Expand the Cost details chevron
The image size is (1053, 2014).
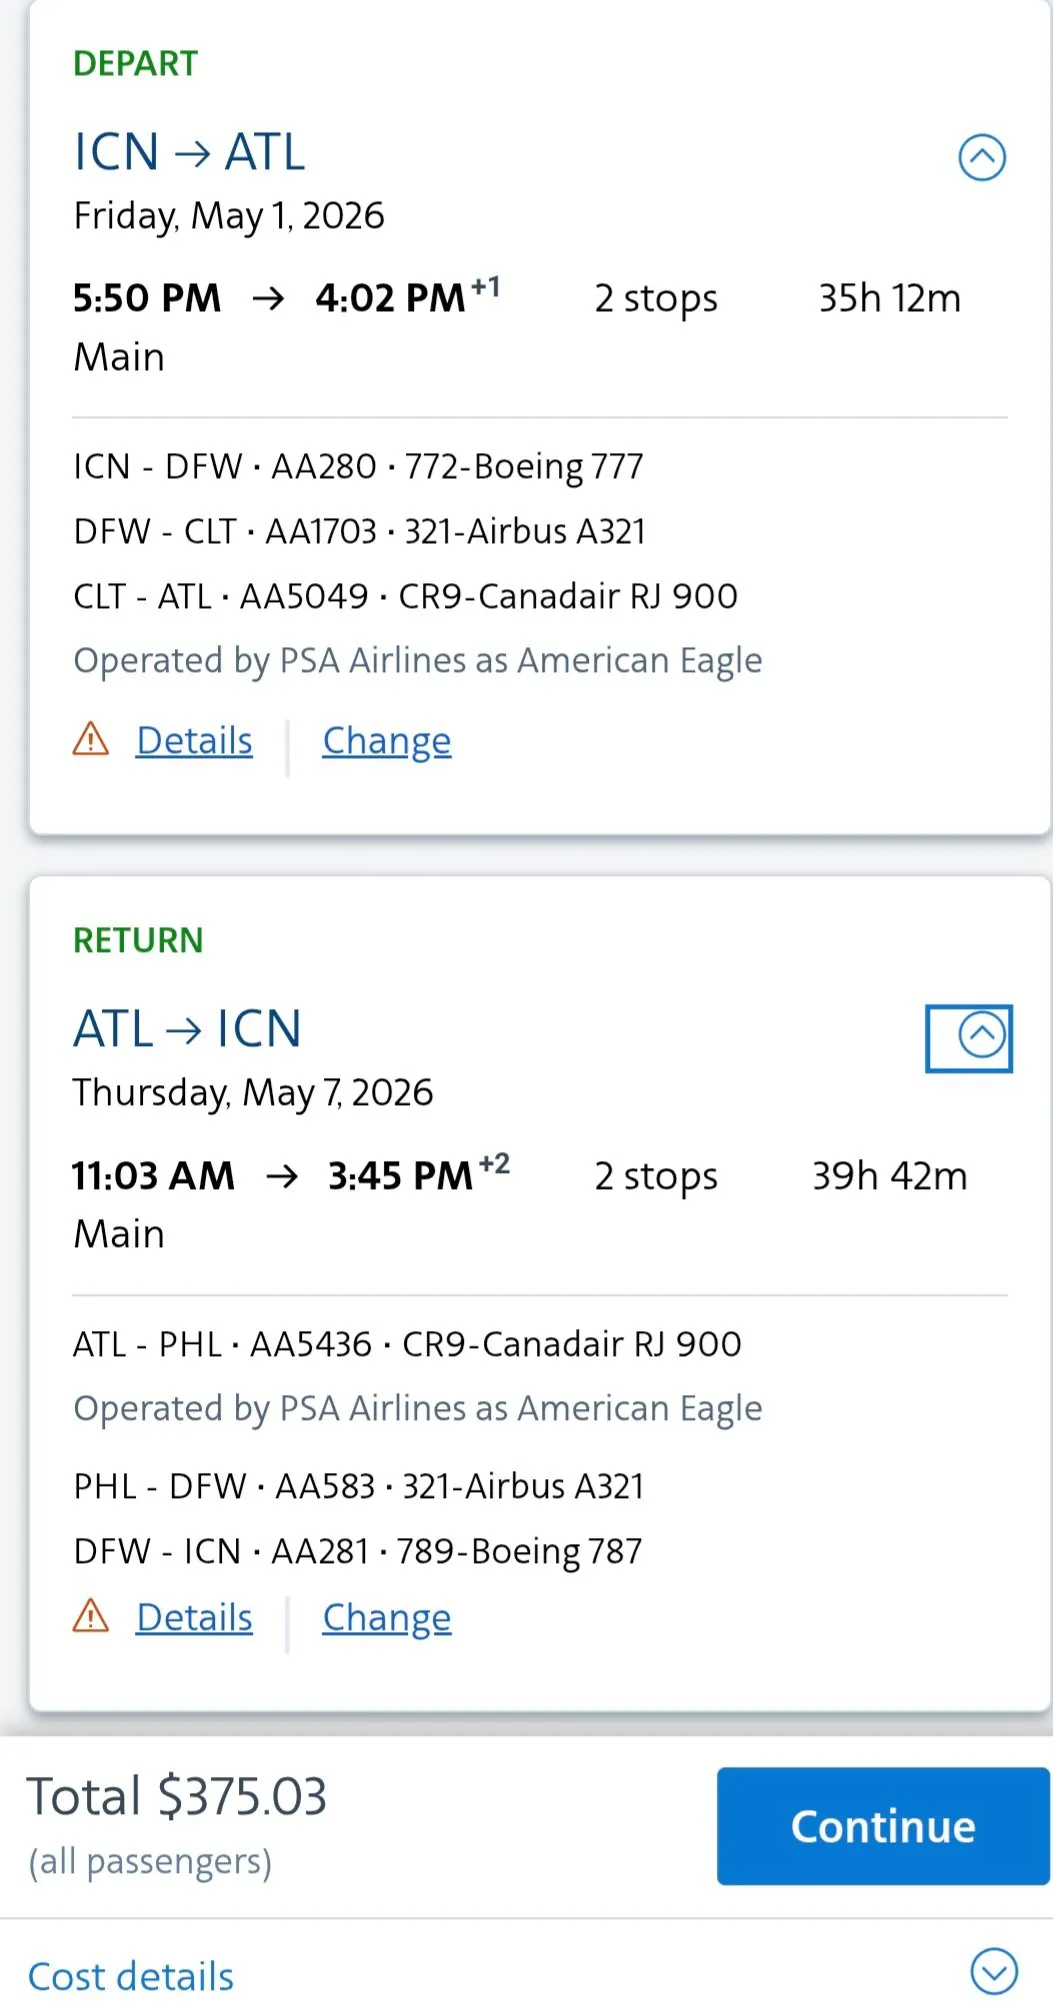point(993,1971)
